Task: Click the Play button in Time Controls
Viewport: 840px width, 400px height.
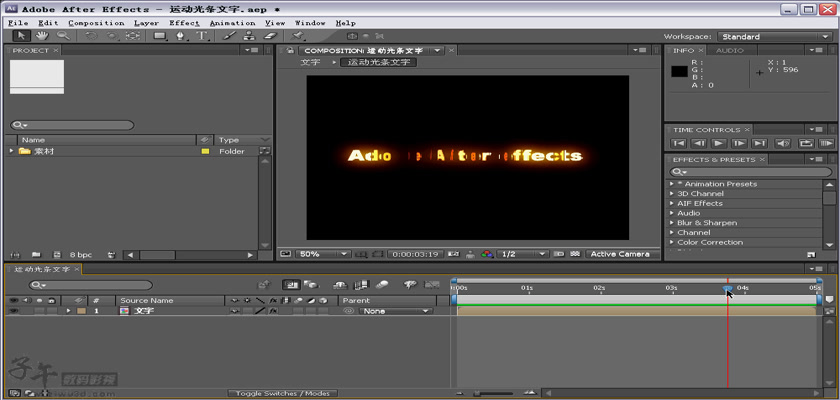Action: (719, 143)
